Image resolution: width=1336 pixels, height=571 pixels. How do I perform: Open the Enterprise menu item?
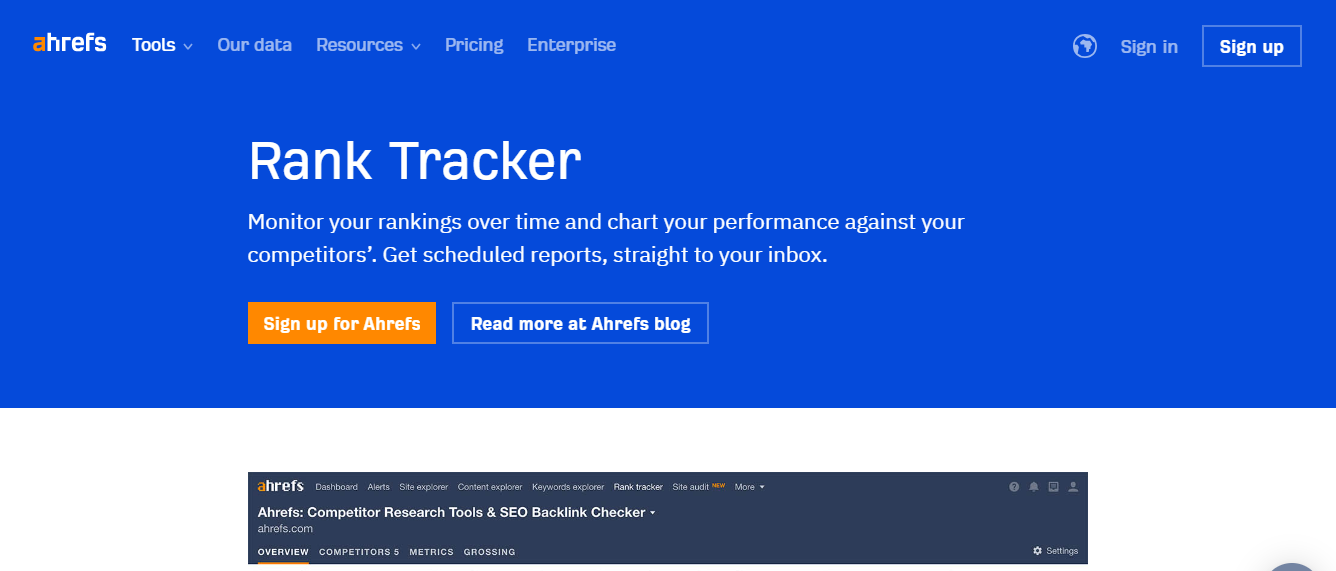(571, 45)
